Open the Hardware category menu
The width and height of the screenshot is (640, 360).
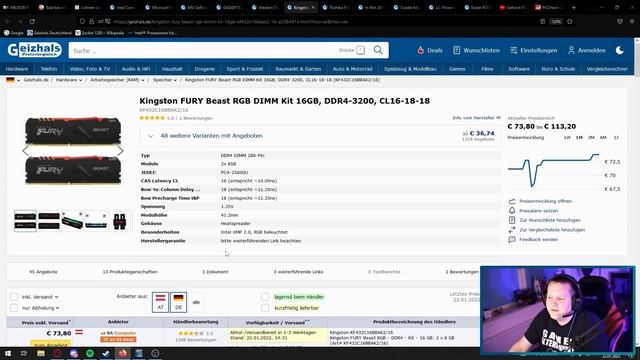click(x=17, y=69)
